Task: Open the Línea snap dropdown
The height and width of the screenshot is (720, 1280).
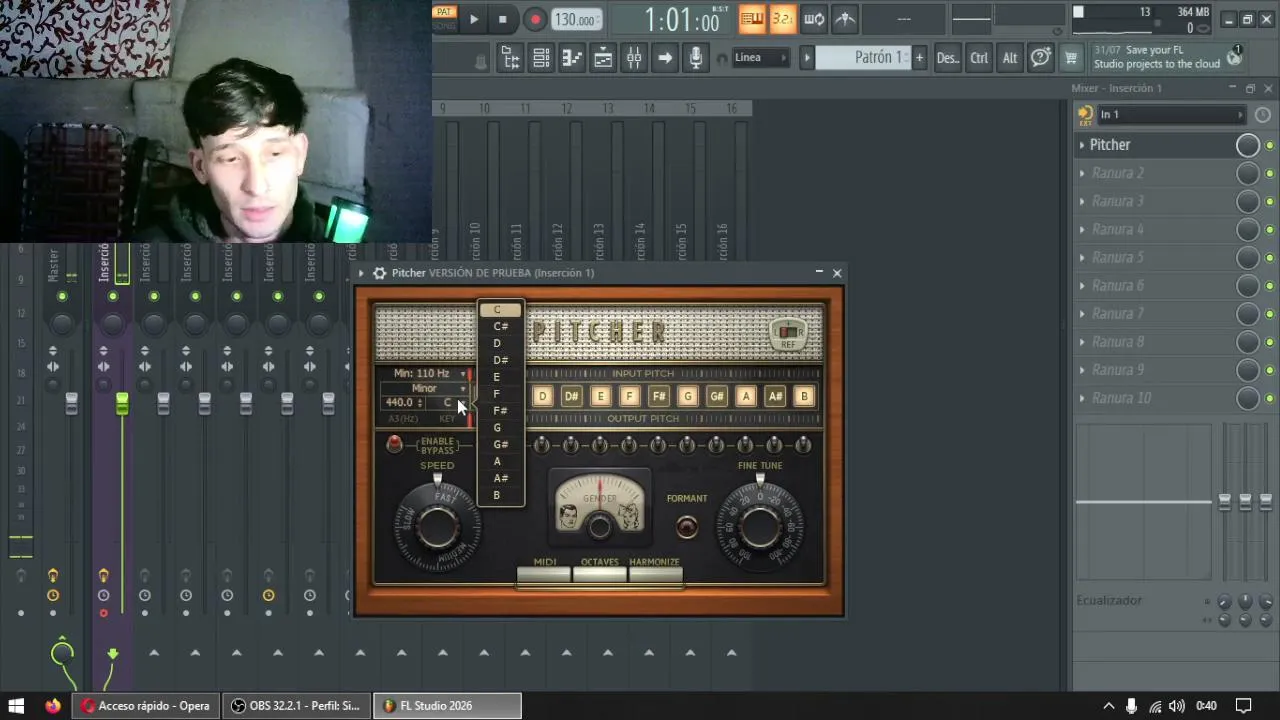Action: (x=760, y=57)
